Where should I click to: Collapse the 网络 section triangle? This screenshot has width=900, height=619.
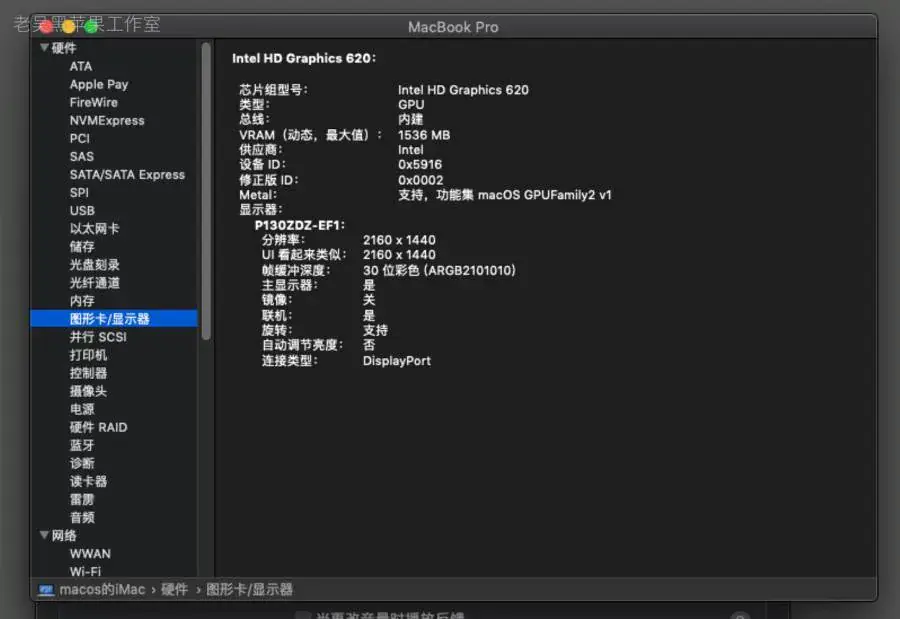[44, 535]
